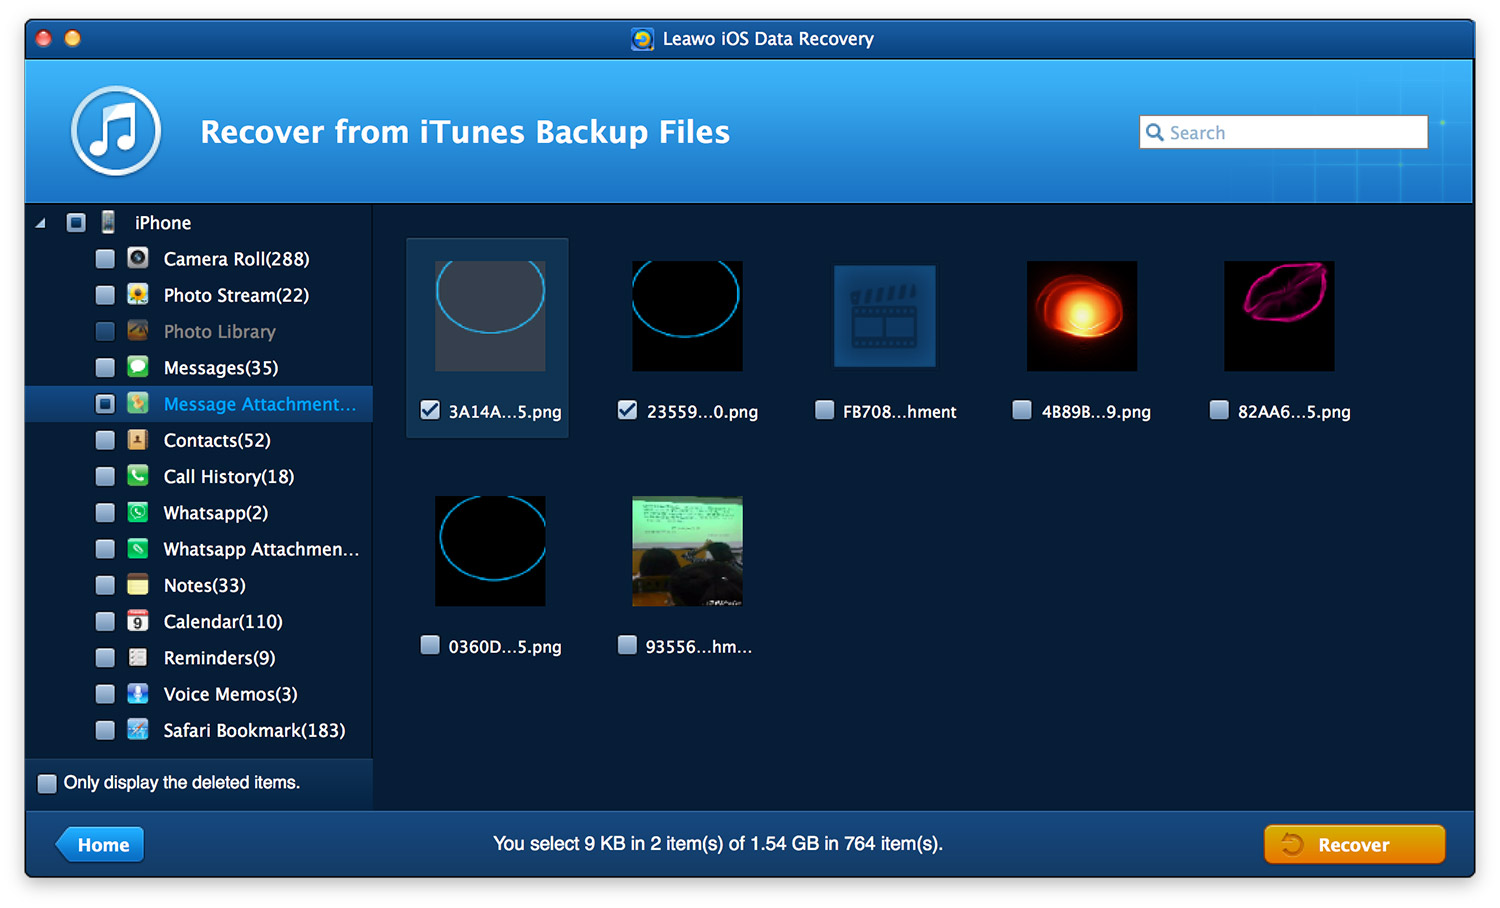Select the Messages speech bubble icon
Viewport: 1500px width, 908px height.
(x=138, y=367)
